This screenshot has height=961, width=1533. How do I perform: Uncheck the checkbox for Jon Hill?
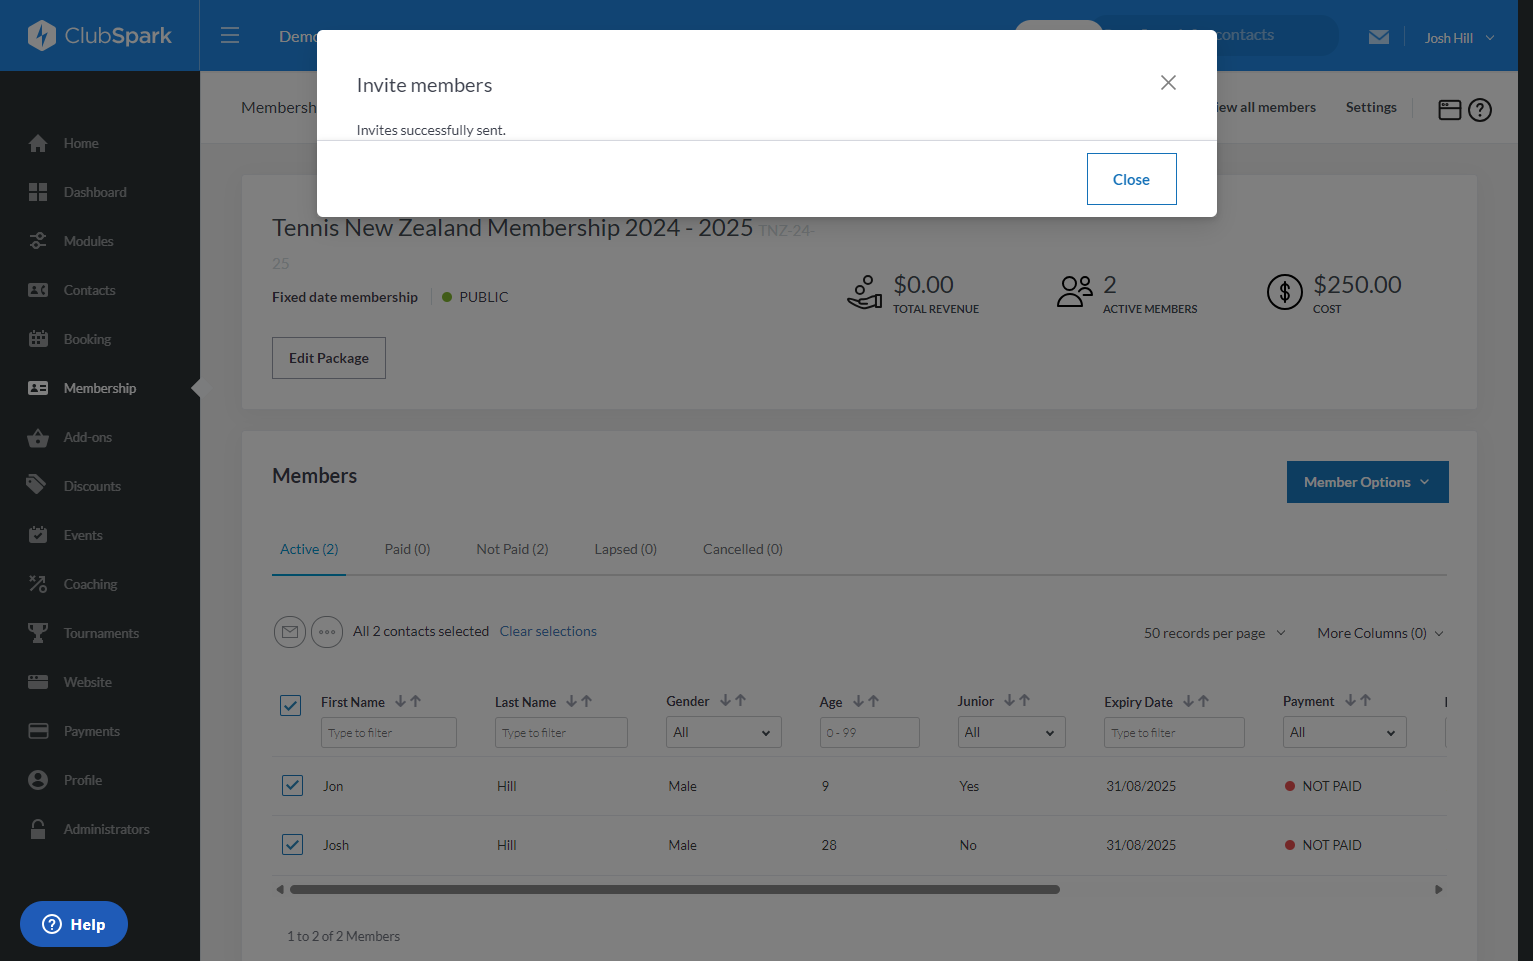coord(292,786)
